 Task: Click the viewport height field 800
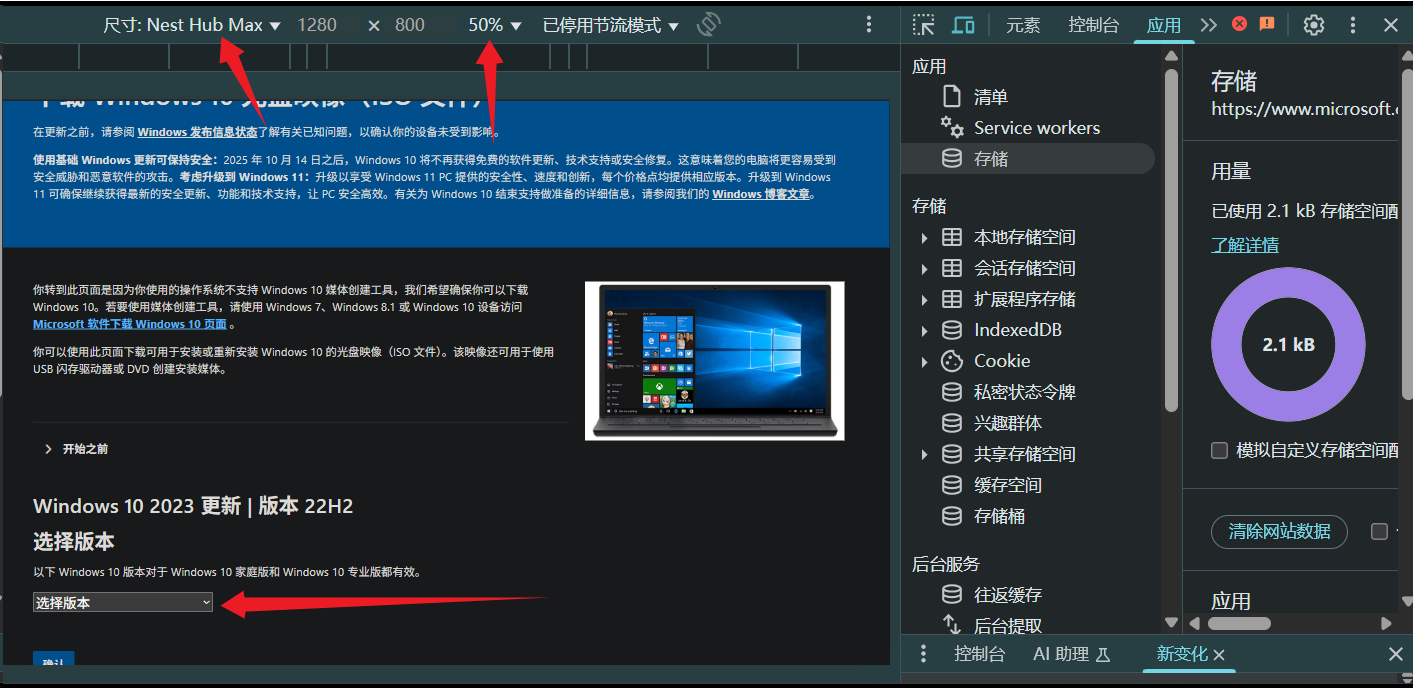[410, 25]
